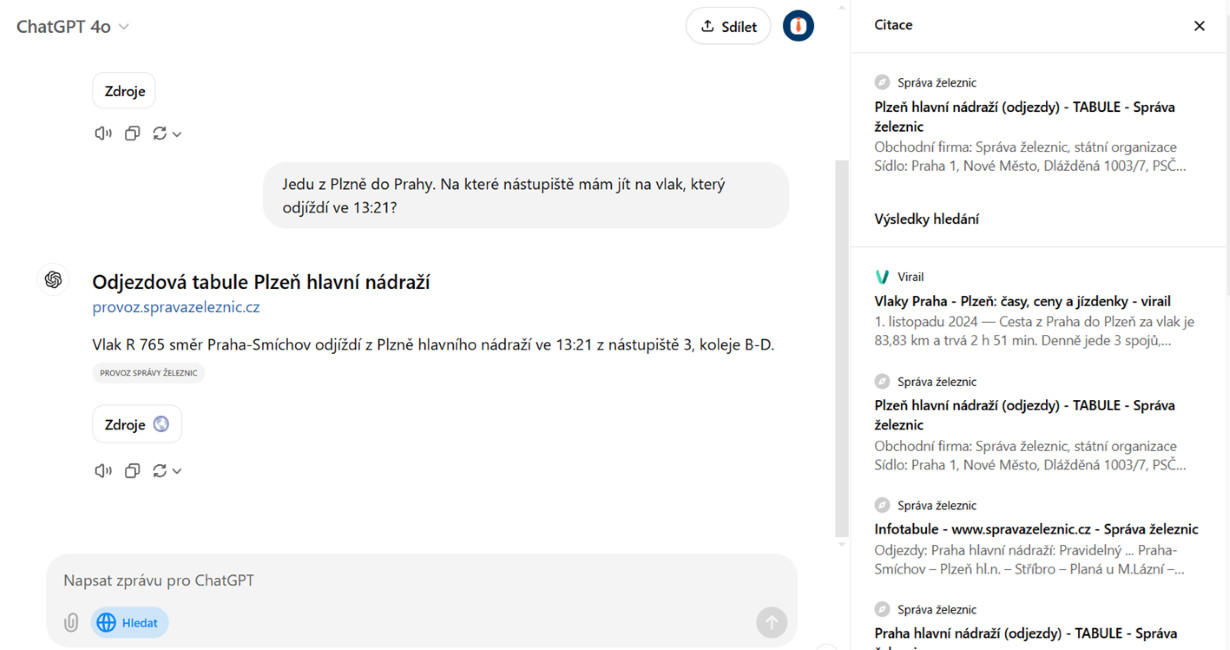Copy the answer about train R 765
The width and height of the screenshot is (1230, 650).
[x=132, y=470]
